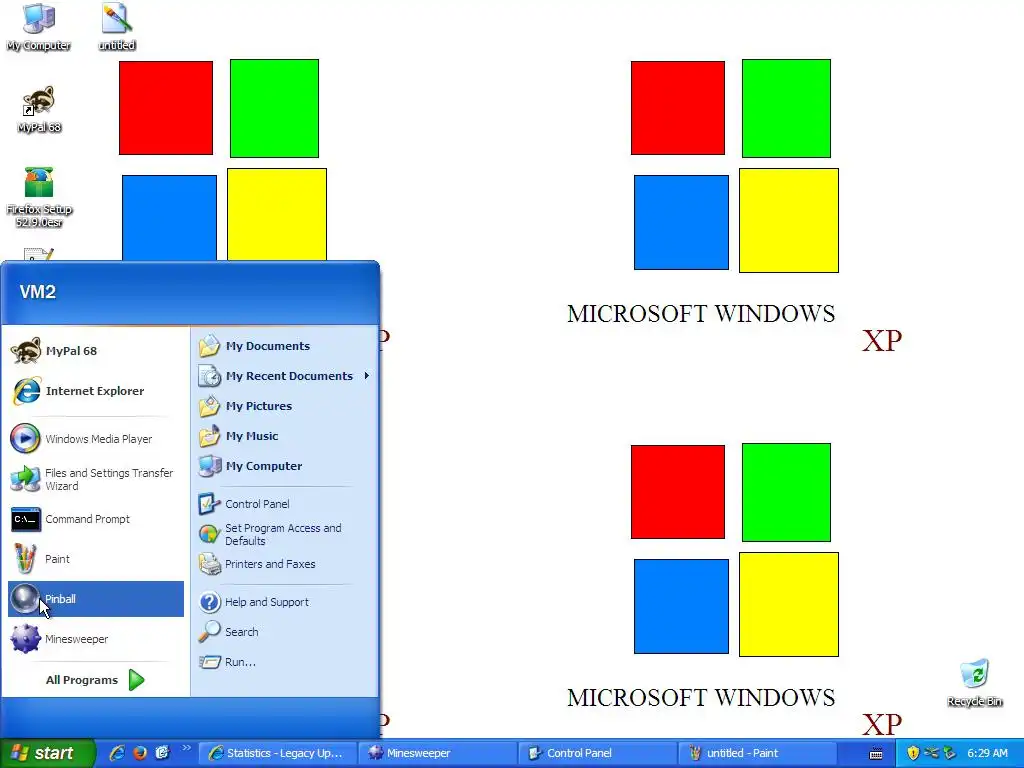
Task: Open My Music folder from the Start menu
Action: pos(284,436)
